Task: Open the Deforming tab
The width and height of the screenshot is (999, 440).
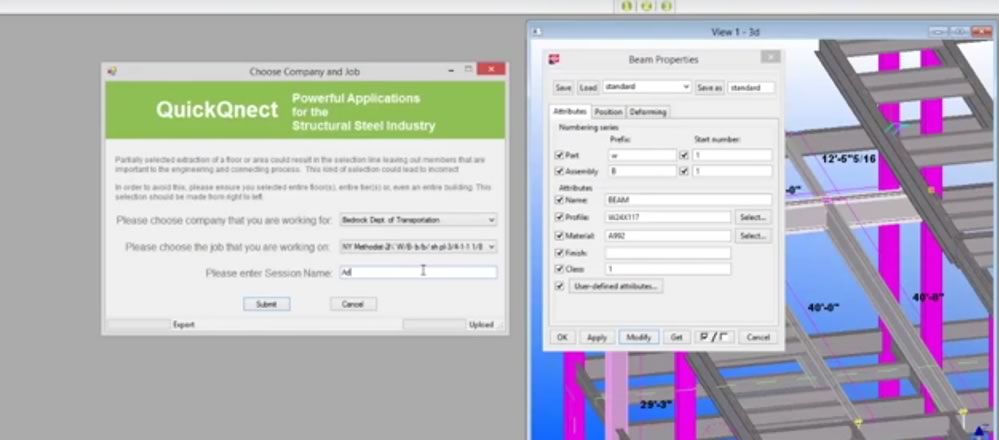Action: 647,112
